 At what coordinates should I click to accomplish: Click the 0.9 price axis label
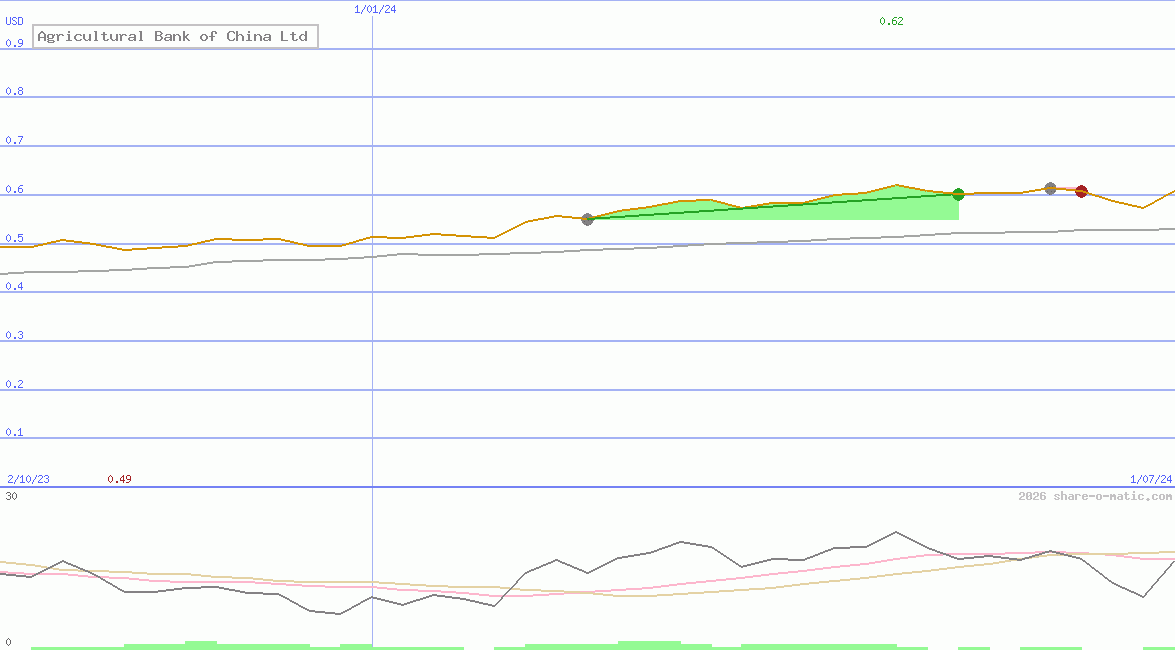click(x=14, y=43)
